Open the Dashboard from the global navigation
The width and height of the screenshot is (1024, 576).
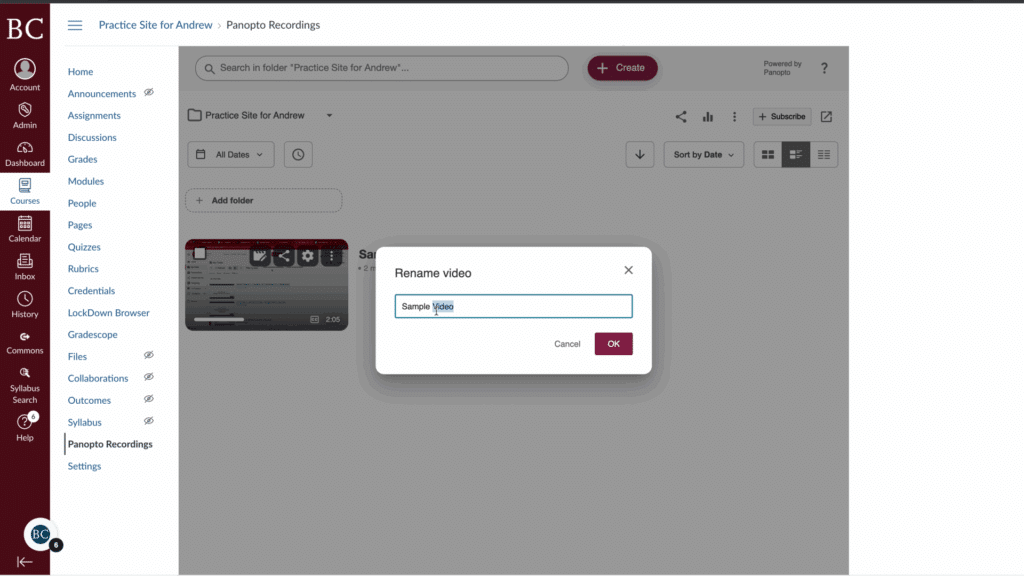click(x=25, y=152)
